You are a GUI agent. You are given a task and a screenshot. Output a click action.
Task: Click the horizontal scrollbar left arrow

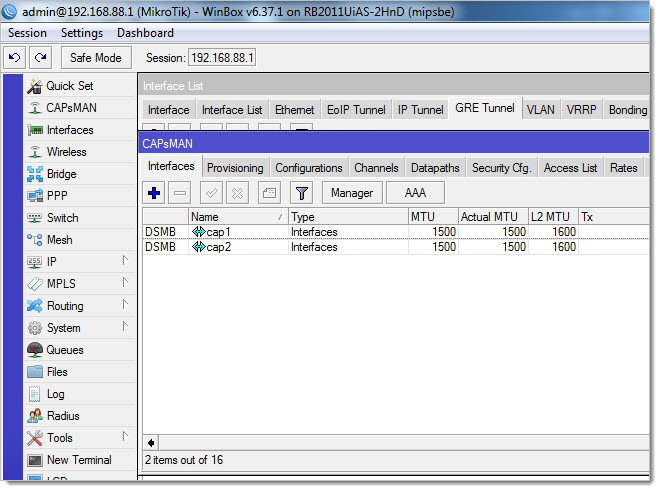click(x=151, y=443)
